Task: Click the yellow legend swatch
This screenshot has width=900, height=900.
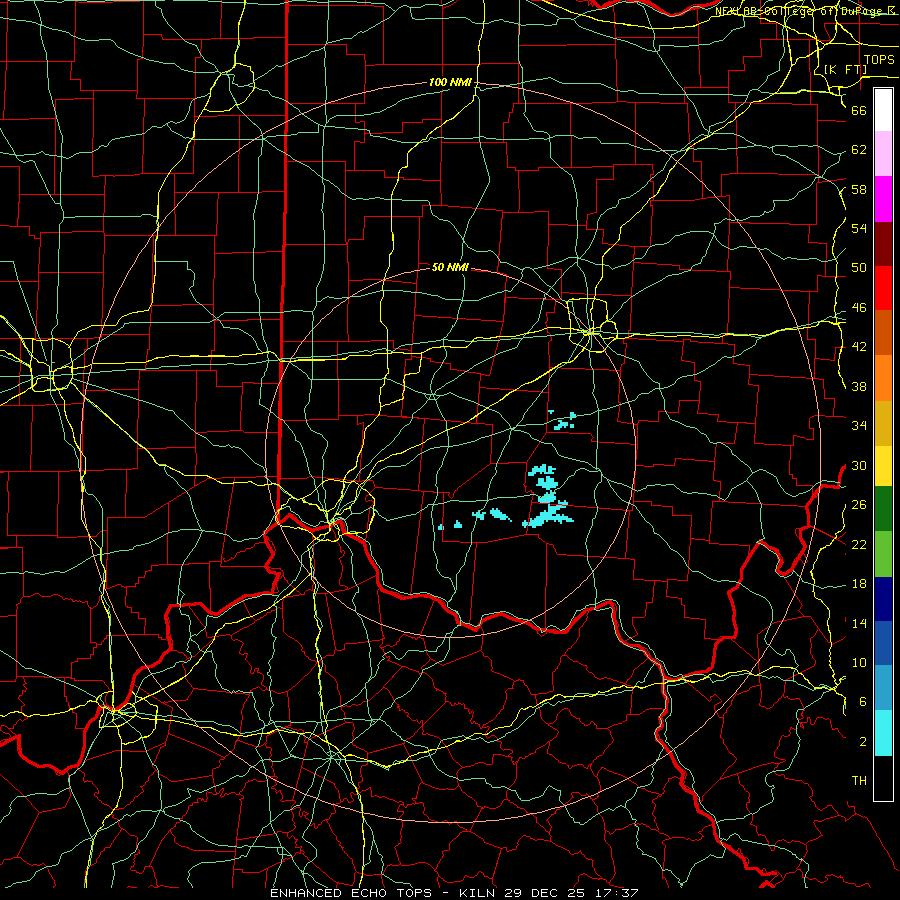Action: tap(883, 465)
